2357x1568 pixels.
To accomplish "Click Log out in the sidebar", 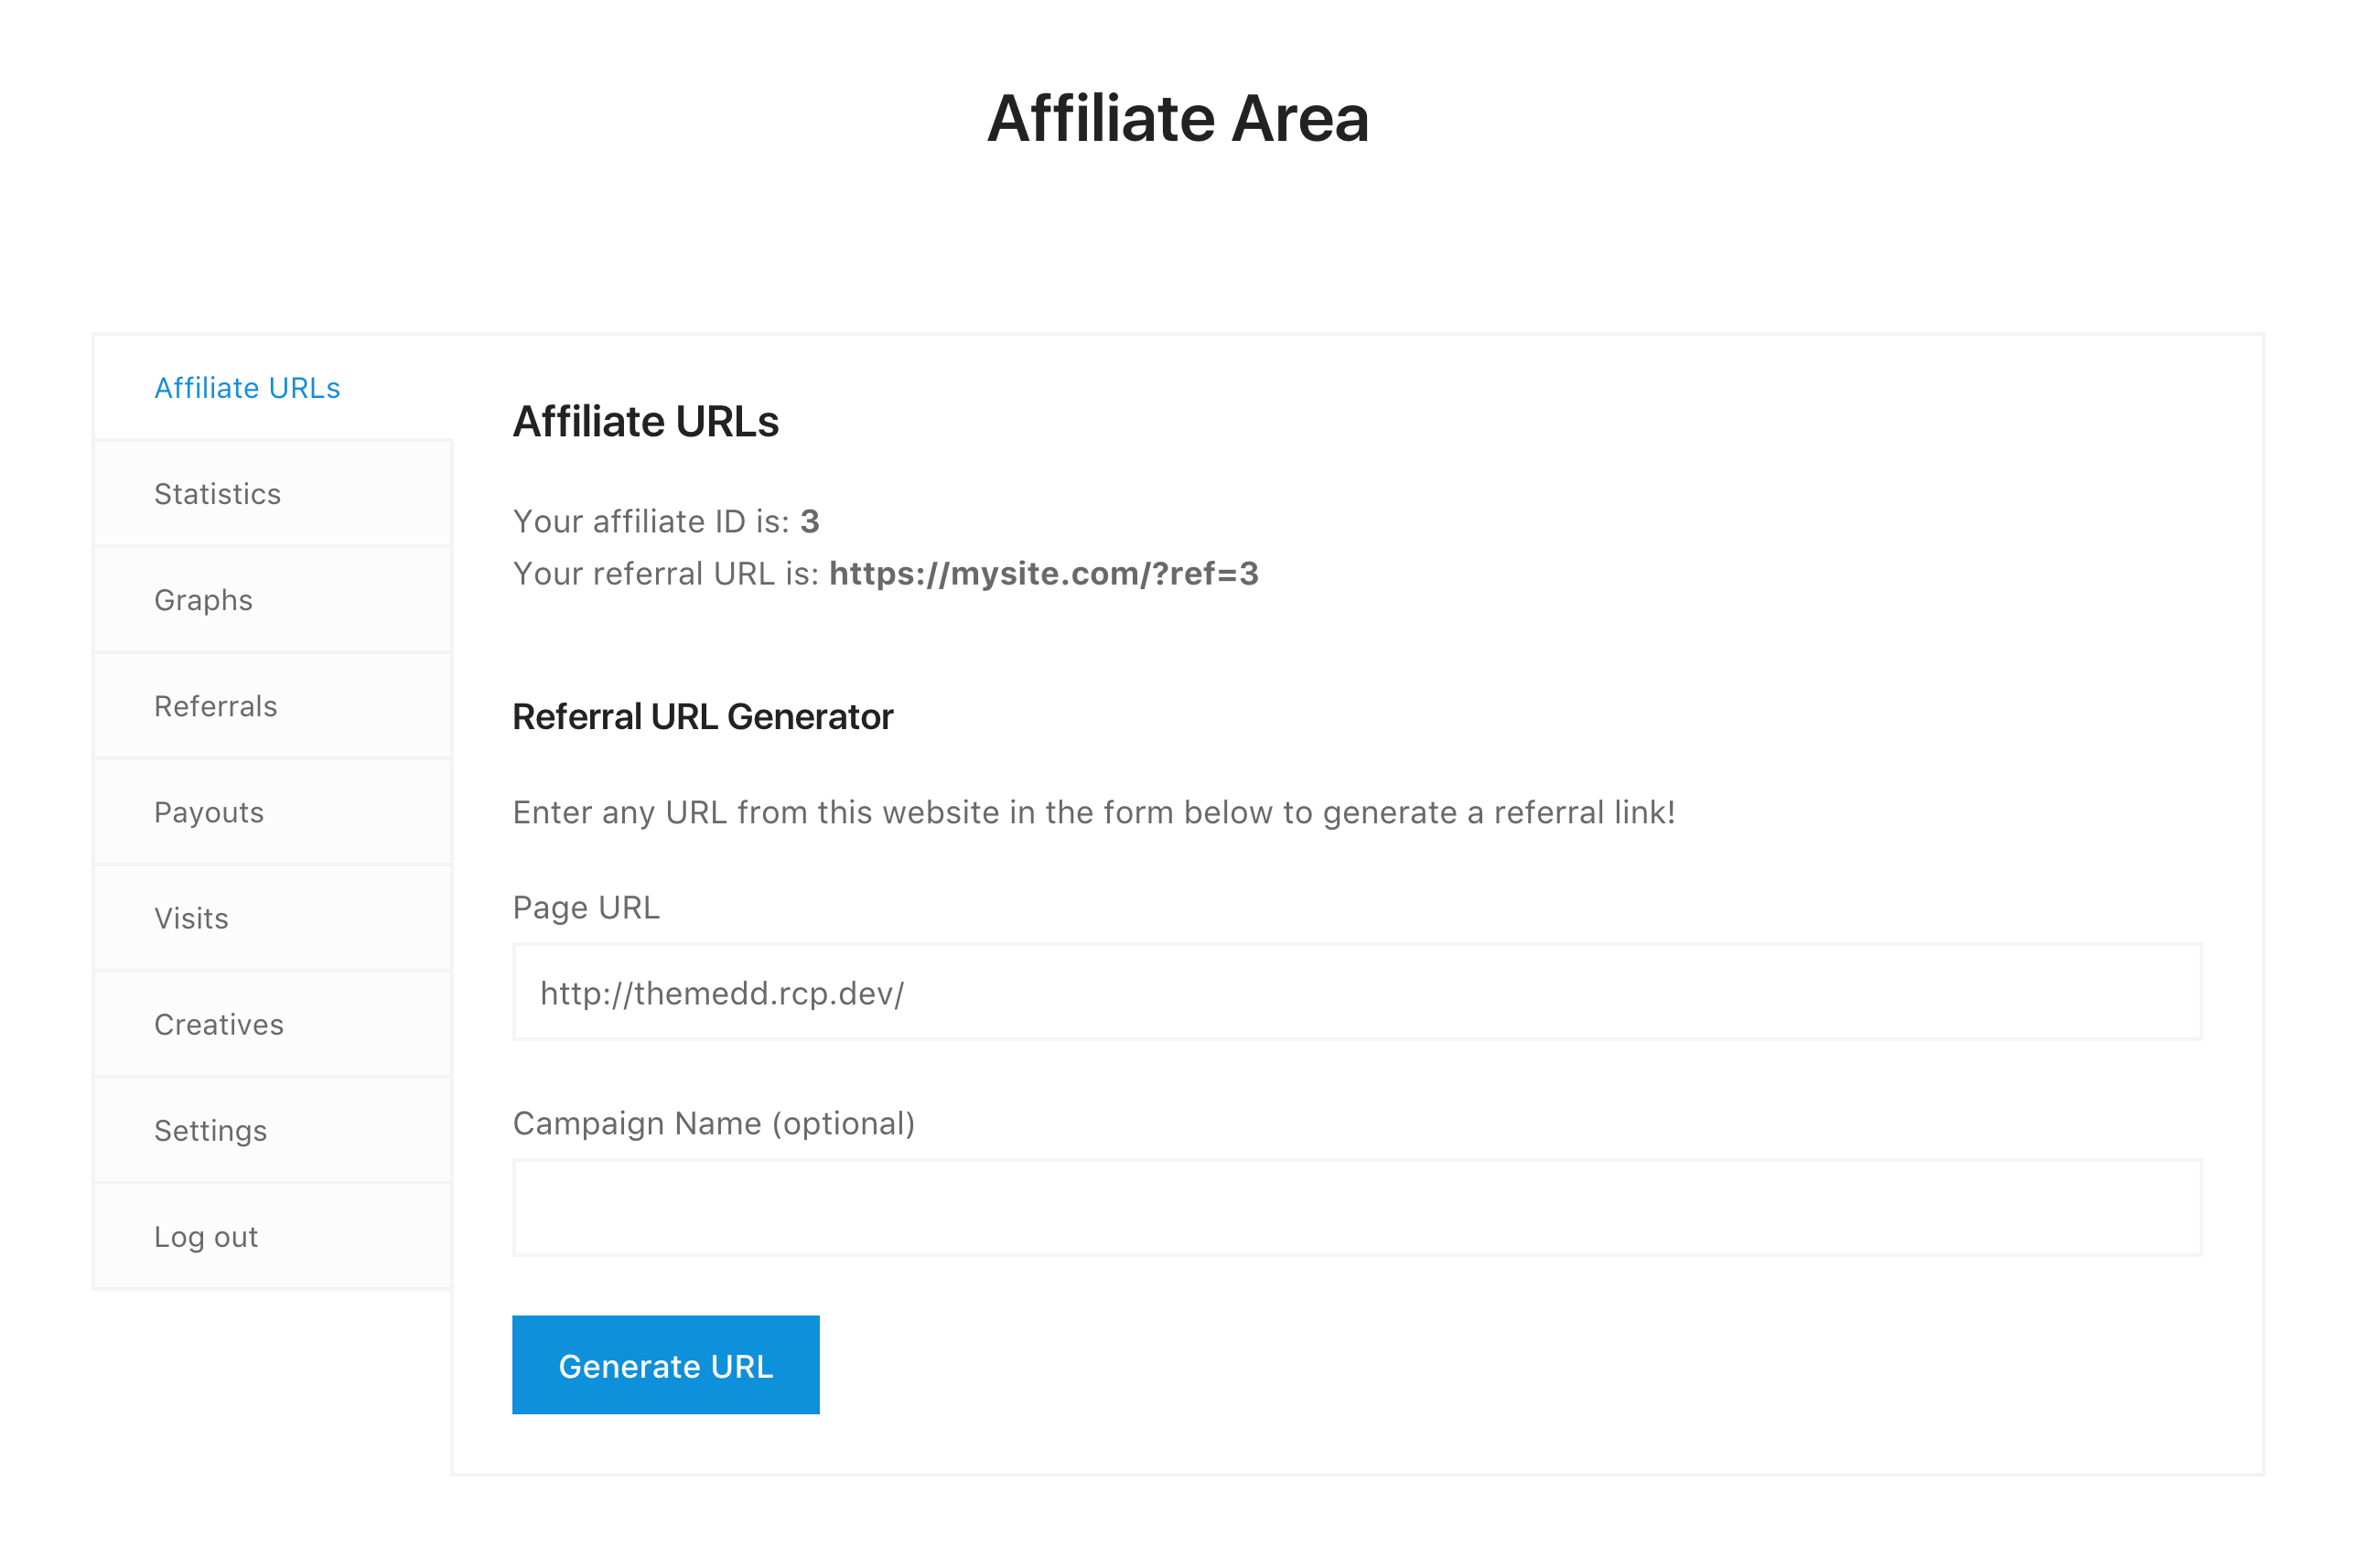I will click(x=205, y=1237).
